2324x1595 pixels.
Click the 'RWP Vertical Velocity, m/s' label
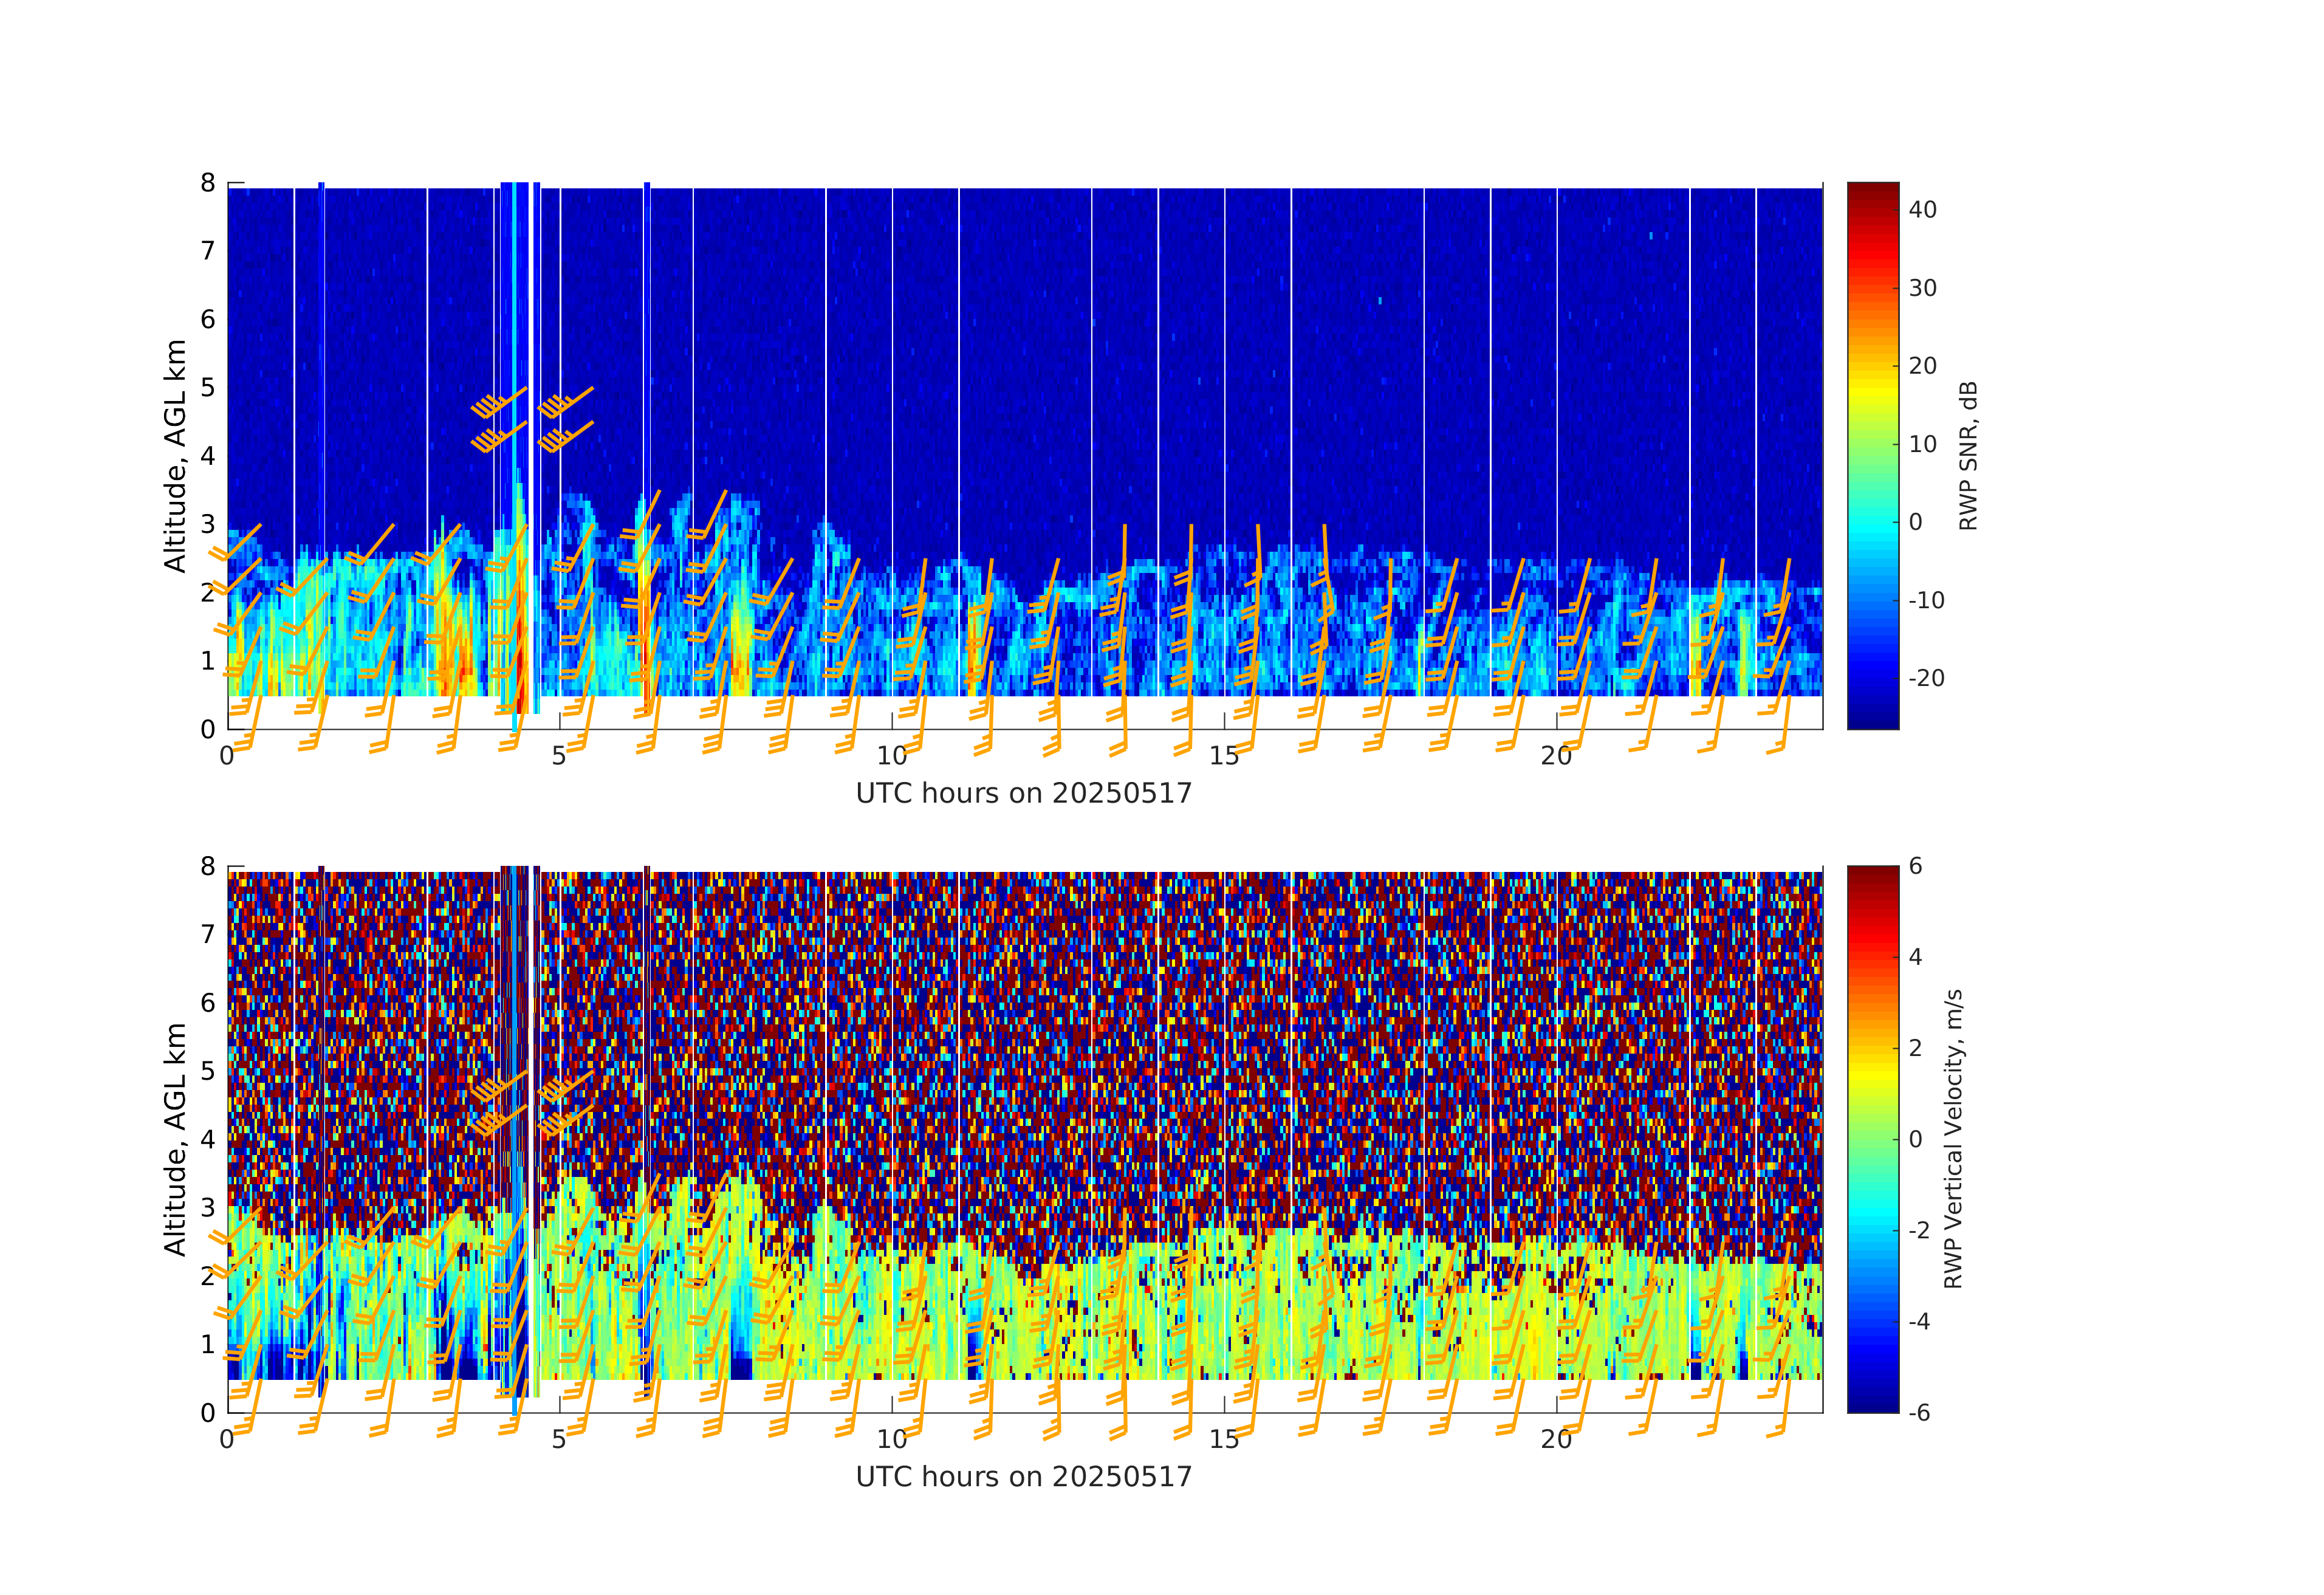click(1953, 1138)
